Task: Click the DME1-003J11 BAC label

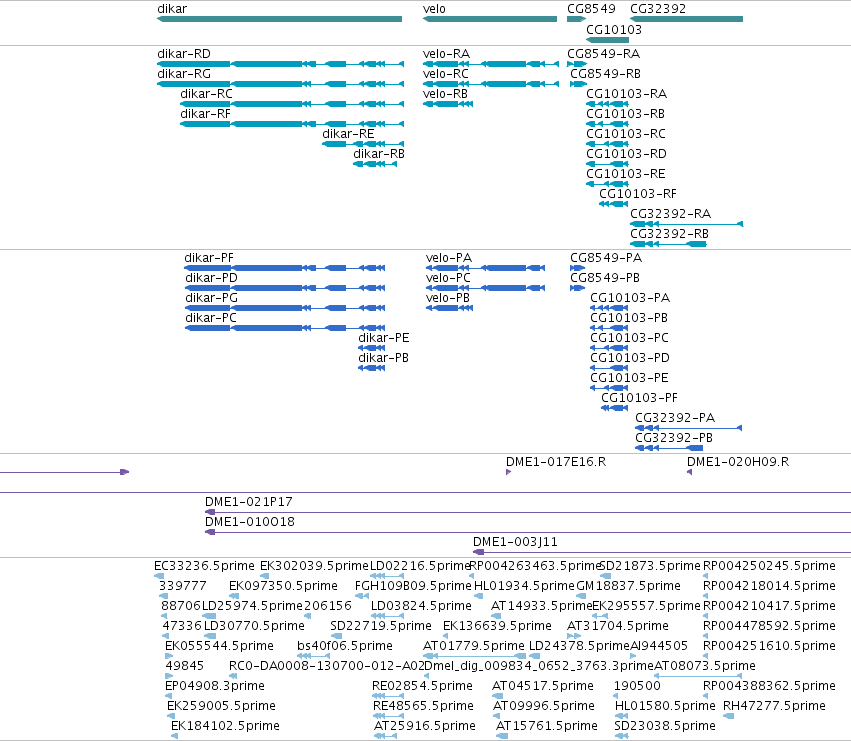Action: 515,542
